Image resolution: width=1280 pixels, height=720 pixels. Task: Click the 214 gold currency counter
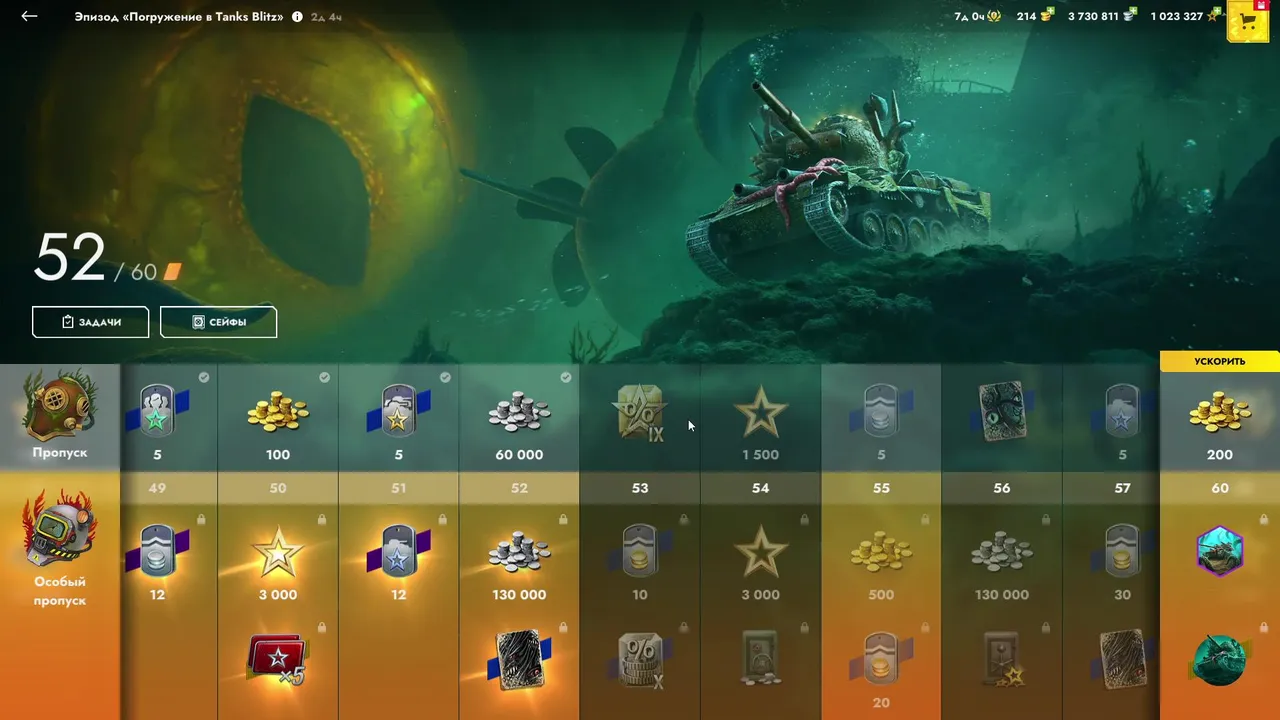tap(1035, 16)
